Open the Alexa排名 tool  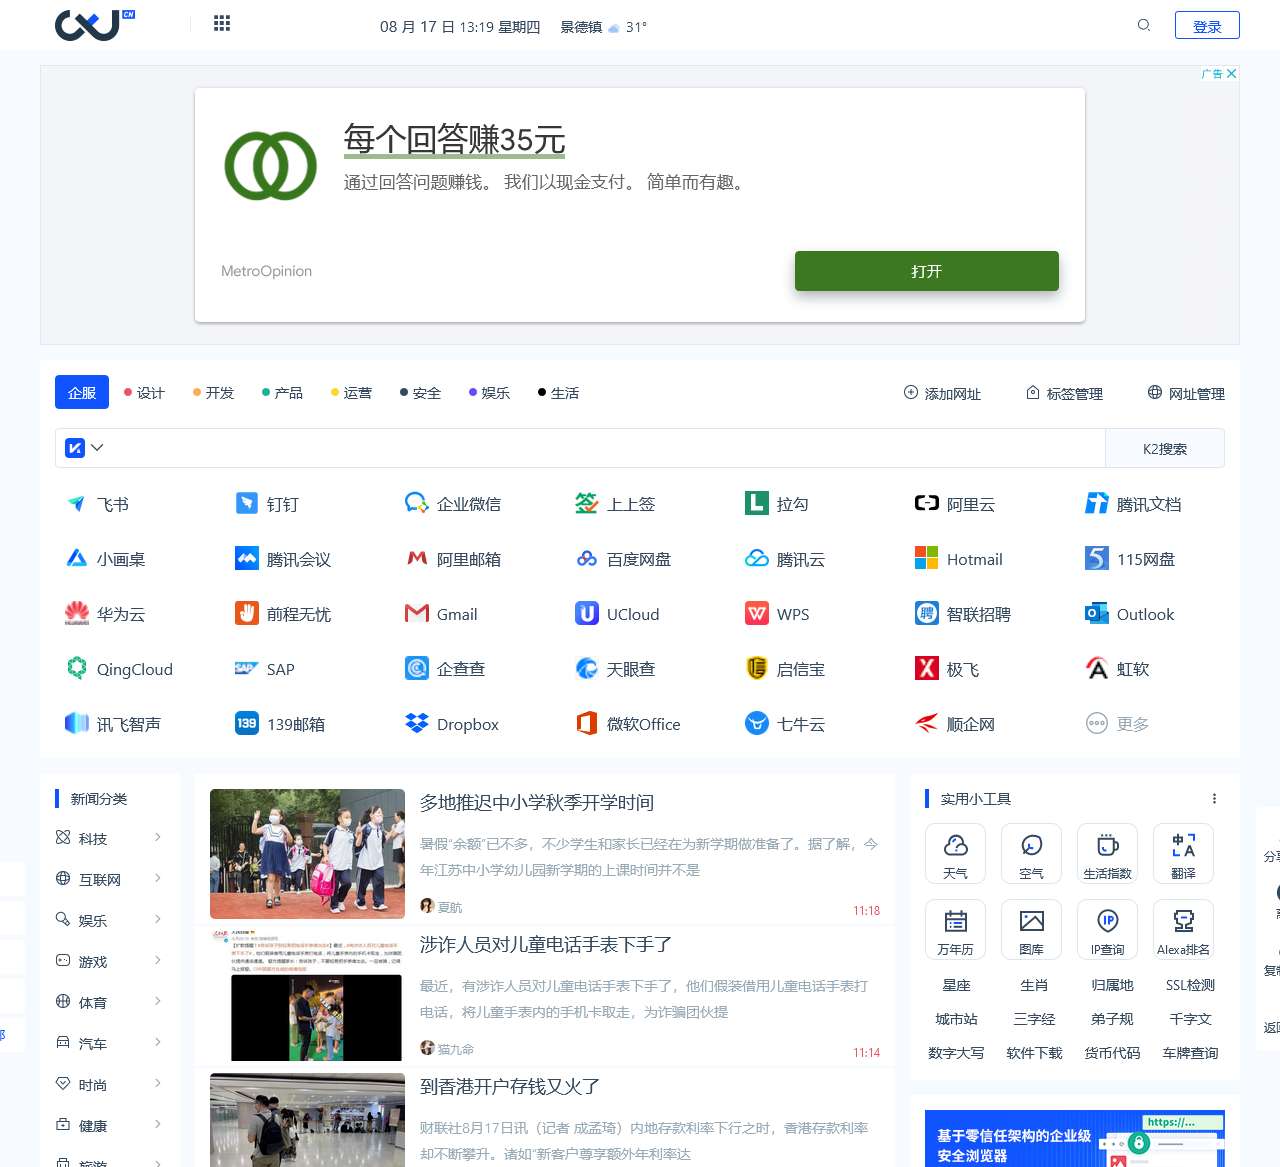pos(1183,929)
